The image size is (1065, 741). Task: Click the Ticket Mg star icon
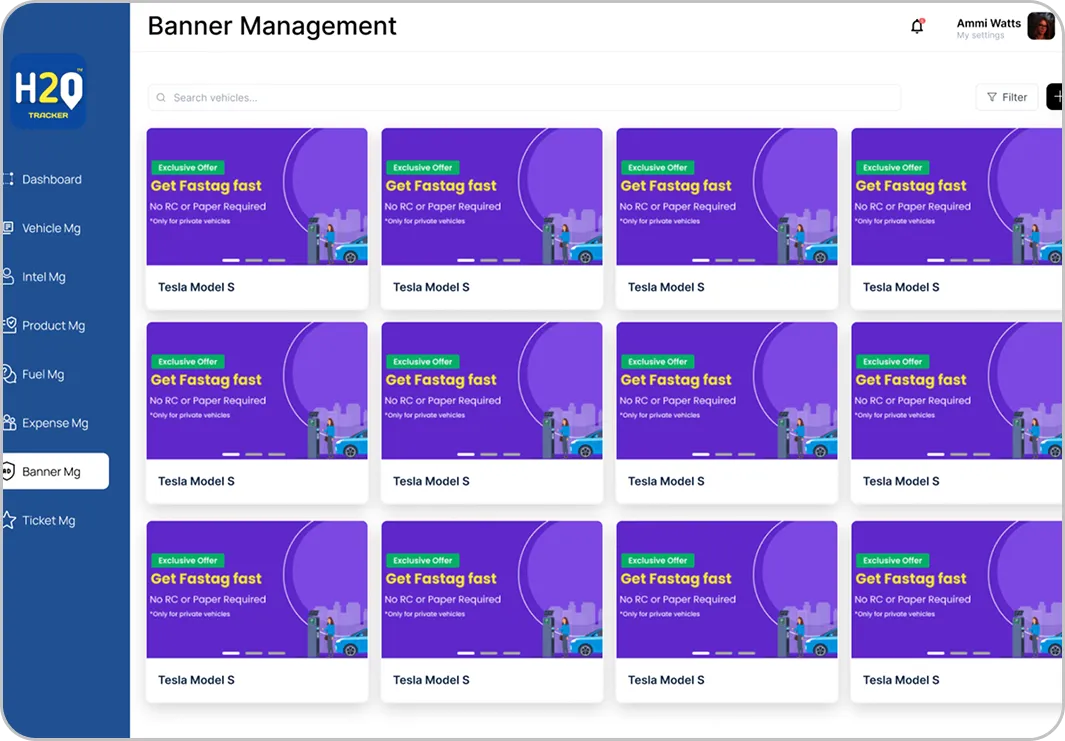click(x=9, y=520)
